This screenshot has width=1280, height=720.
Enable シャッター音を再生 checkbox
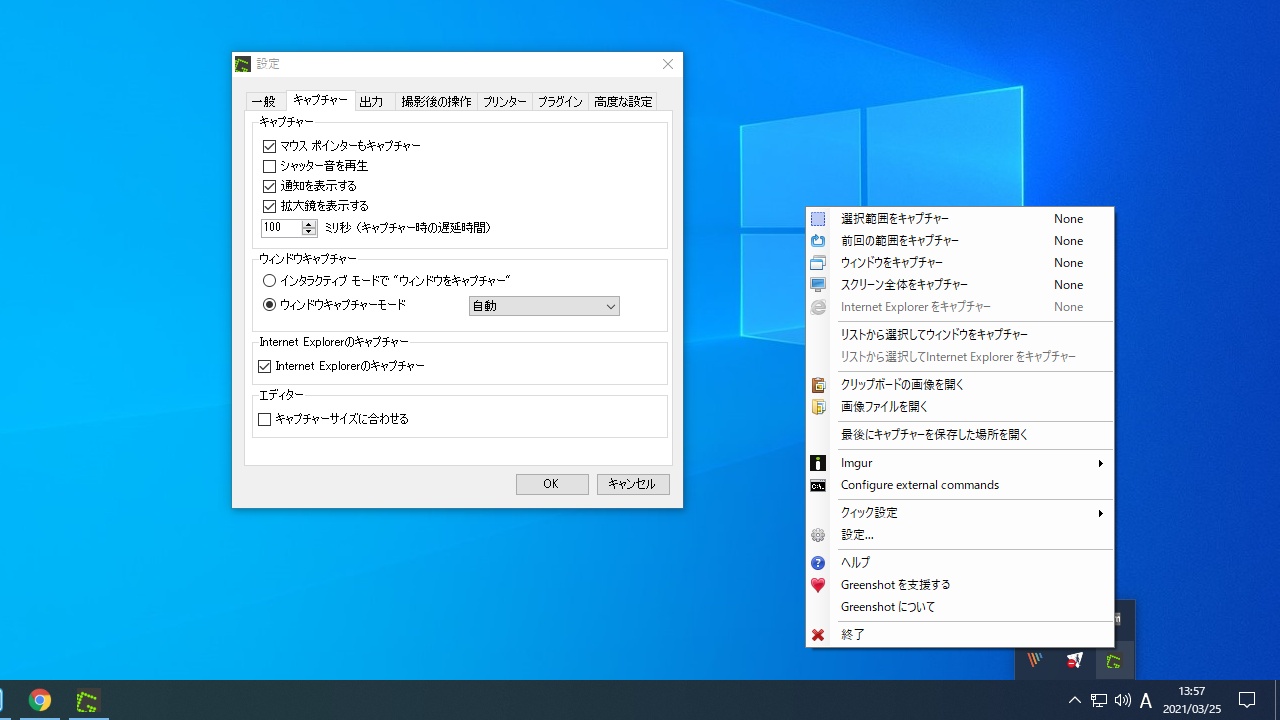[269, 166]
